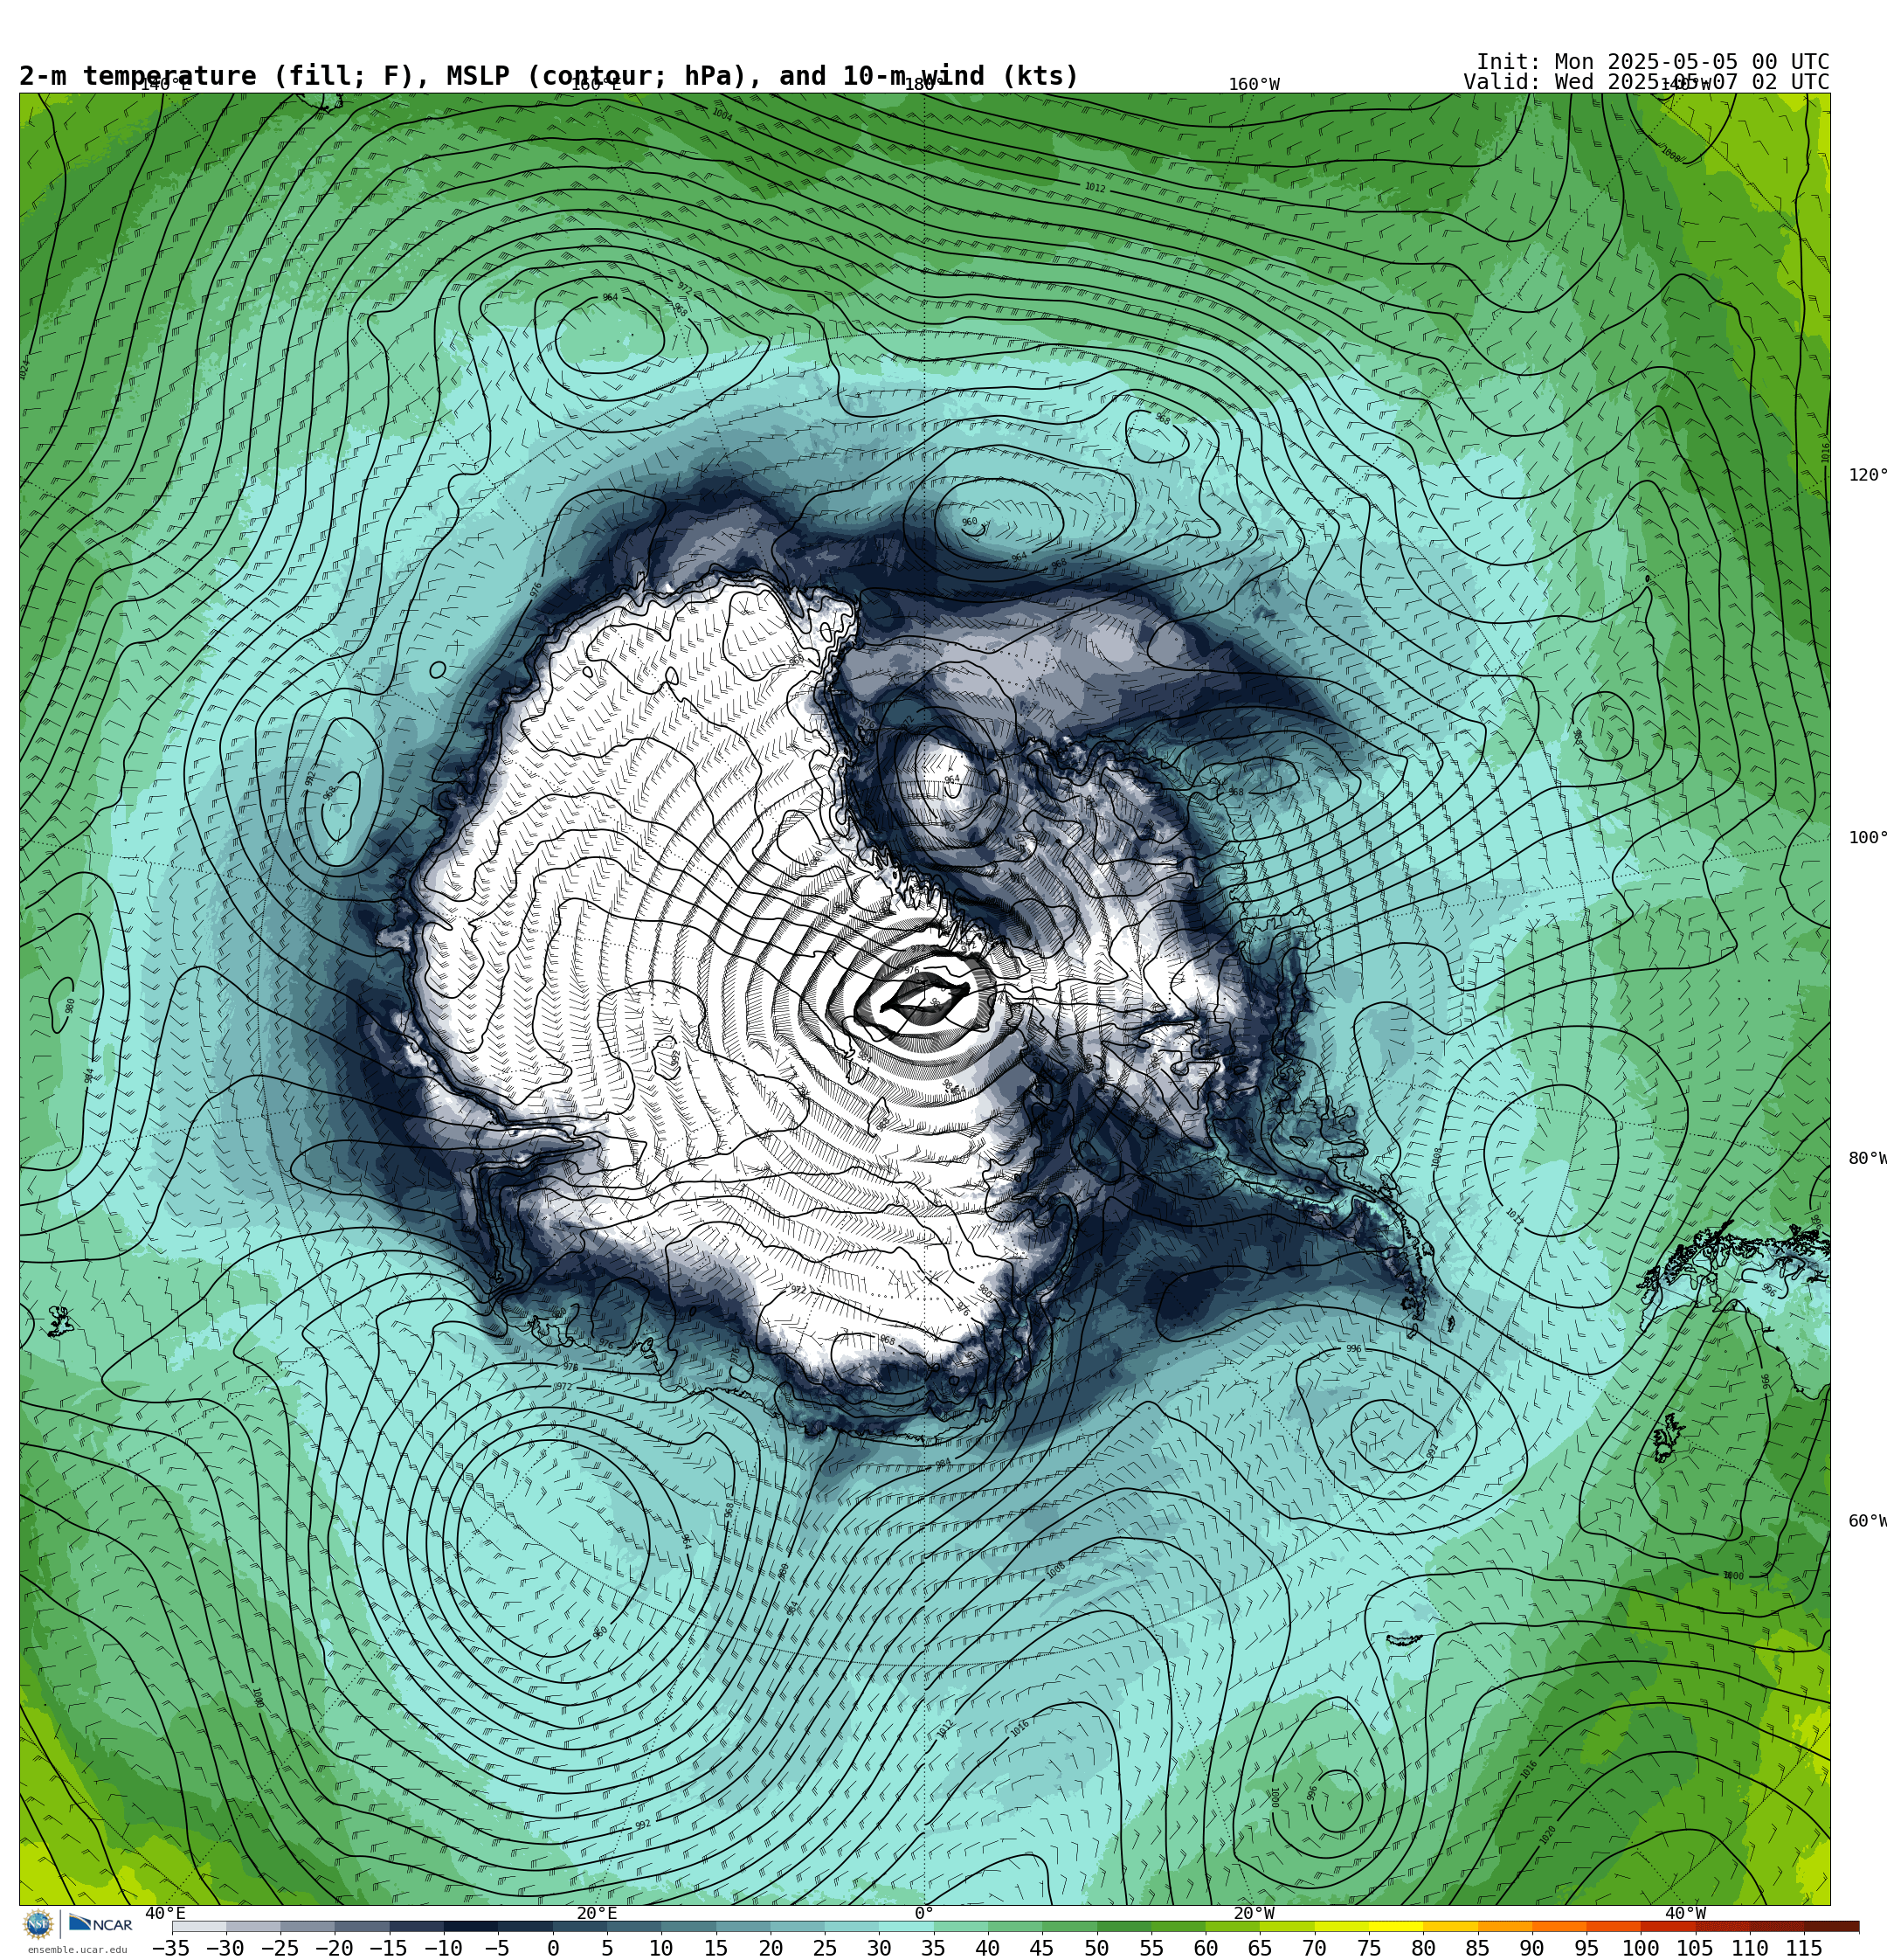Click the '20°W' longitude label at bottom
The height and width of the screenshot is (1960, 1887).
[x=1254, y=1913]
